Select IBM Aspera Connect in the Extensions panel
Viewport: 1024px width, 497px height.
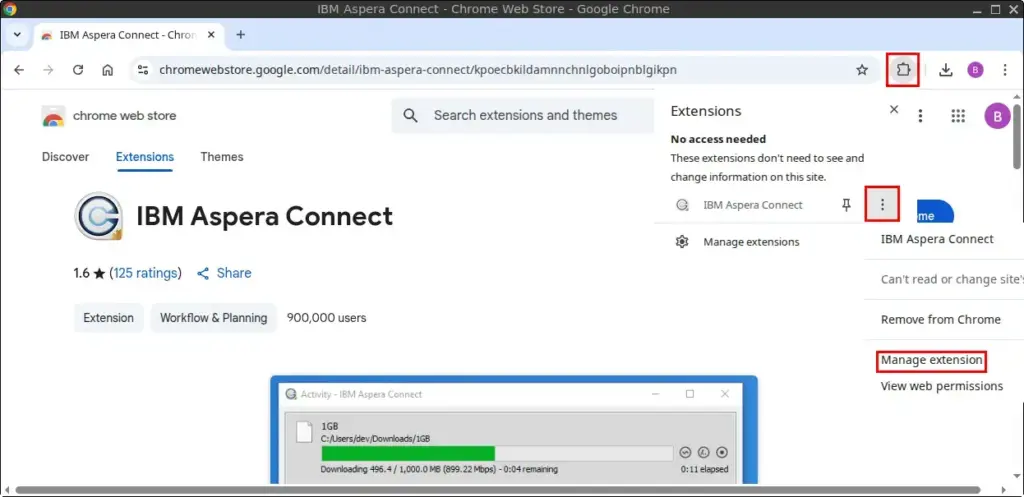pyautogui.click(x=752, y=205)
